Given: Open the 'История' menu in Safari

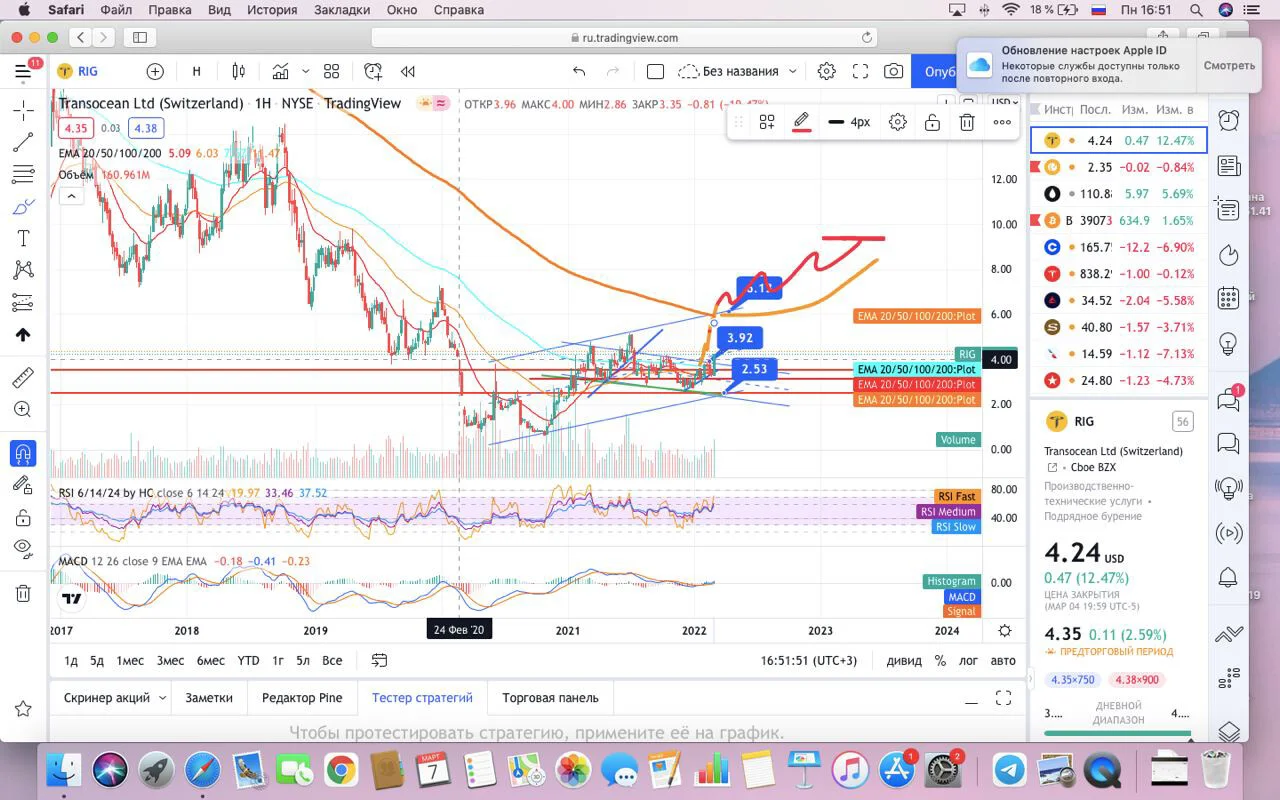Looking at the screenshot, I should (272, 10).
